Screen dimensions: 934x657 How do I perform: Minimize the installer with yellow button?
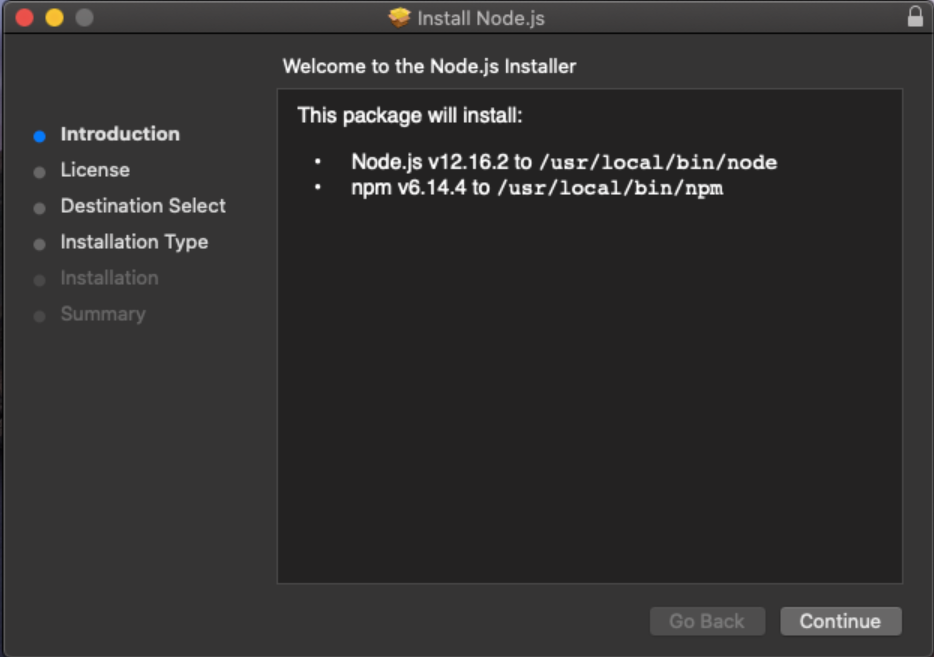point(54,18)
